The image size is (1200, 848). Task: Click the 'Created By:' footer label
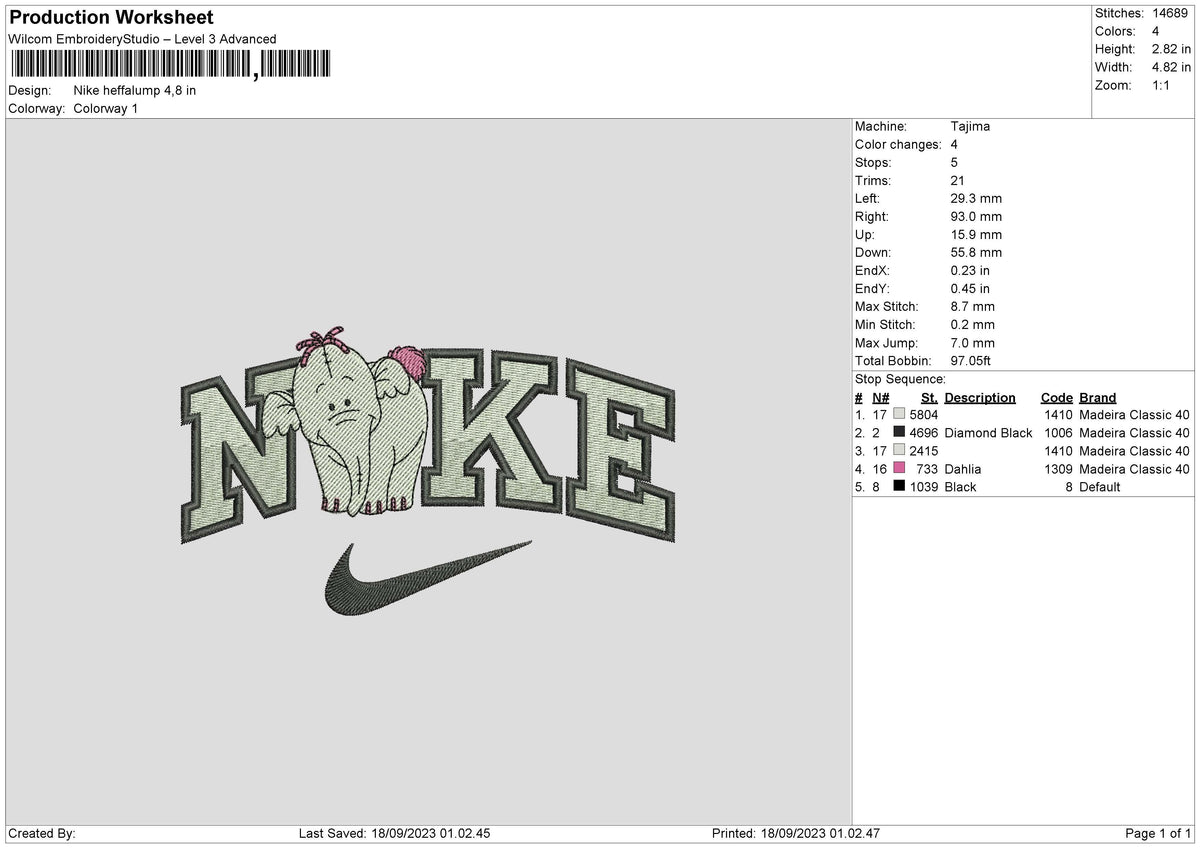42,834
